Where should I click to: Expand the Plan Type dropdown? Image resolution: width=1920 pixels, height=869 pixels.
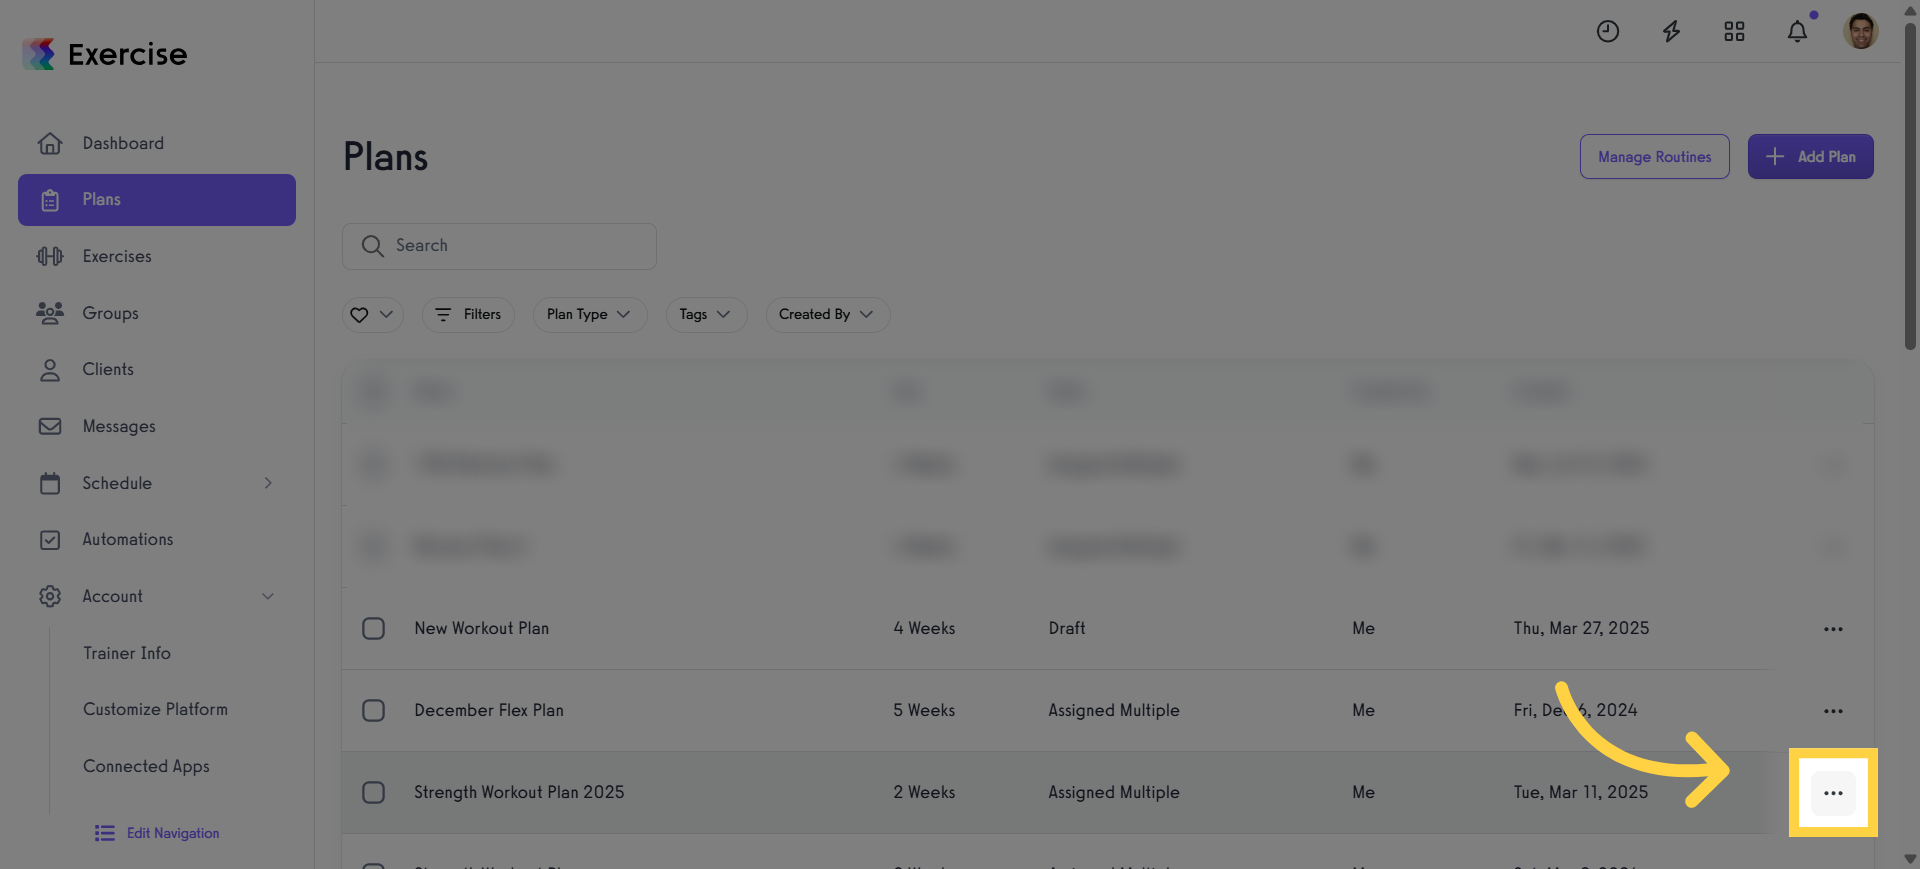click(x=590, y=314)
